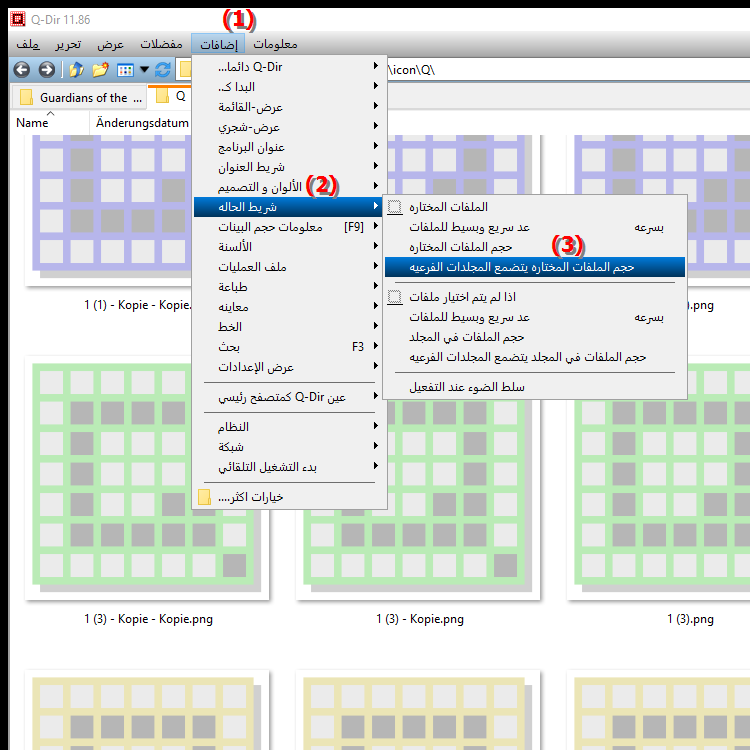The width and height of the screenshot is (750, 750).
Task: Click the Forward navigation arrow icon
Action: 46,70
